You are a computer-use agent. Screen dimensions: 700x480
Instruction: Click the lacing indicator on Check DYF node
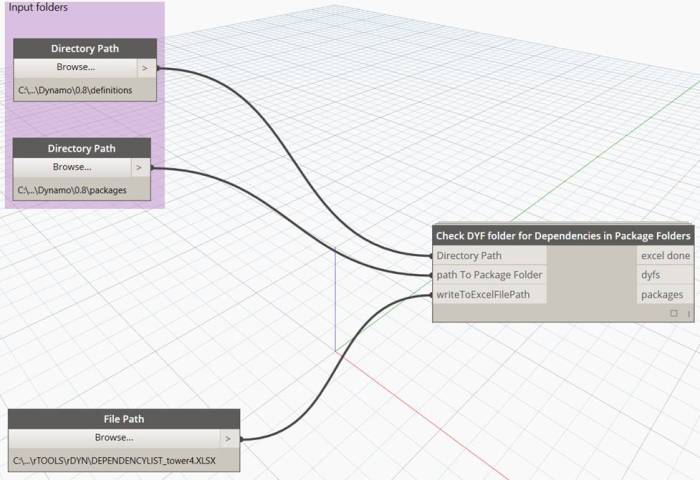point(688,313)
